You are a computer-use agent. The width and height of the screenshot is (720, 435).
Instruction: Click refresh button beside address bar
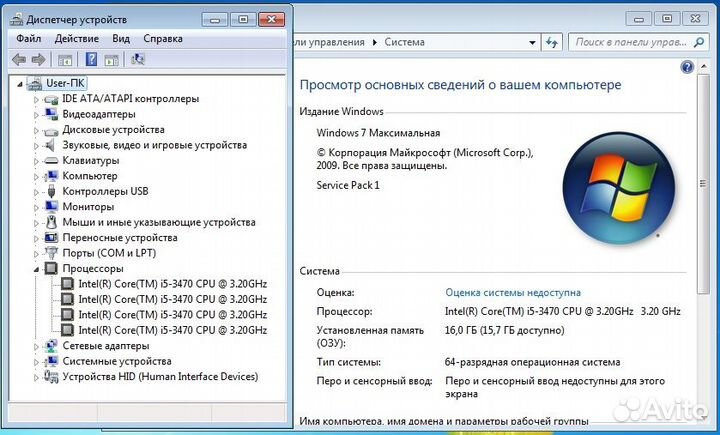tap(551, 43)
